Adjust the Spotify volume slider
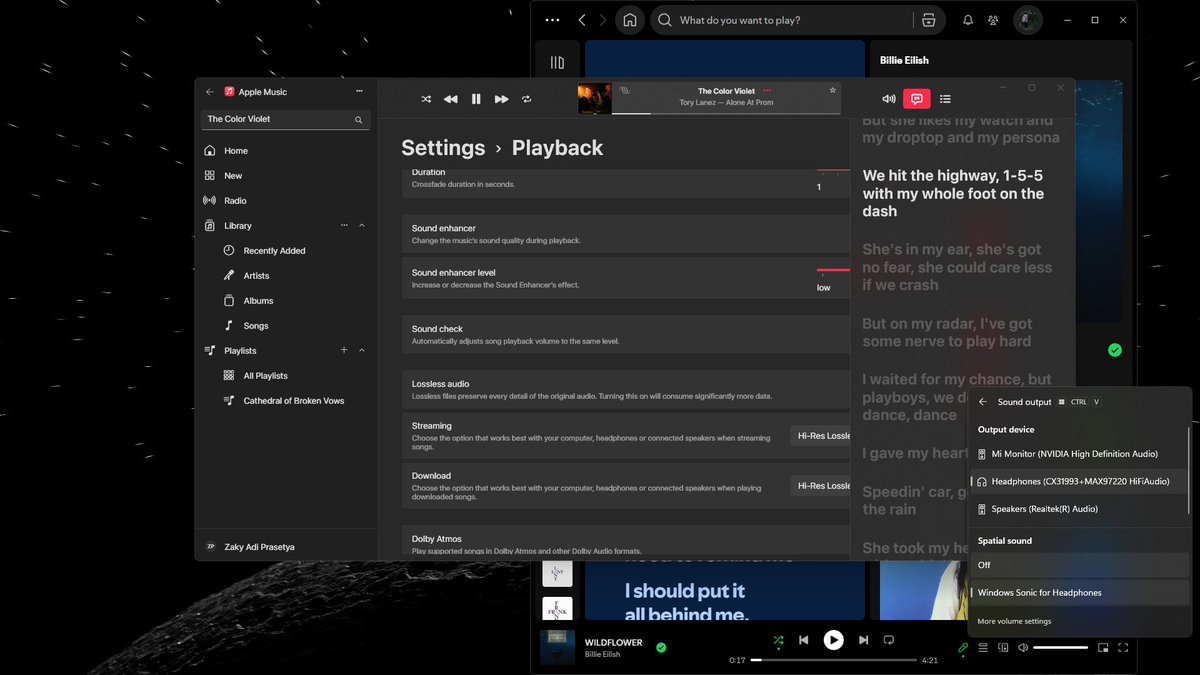This screenshot has width=1200, height=675. [1060, 648]
